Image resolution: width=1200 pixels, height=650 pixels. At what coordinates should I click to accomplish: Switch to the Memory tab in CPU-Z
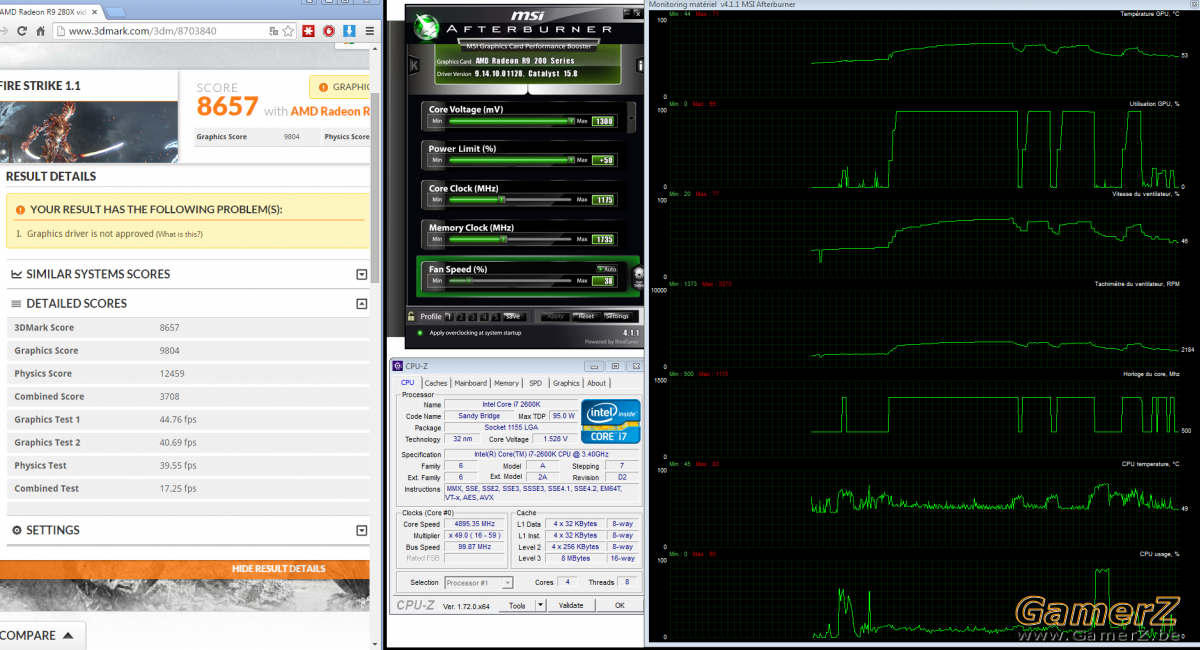pos(506,383)
